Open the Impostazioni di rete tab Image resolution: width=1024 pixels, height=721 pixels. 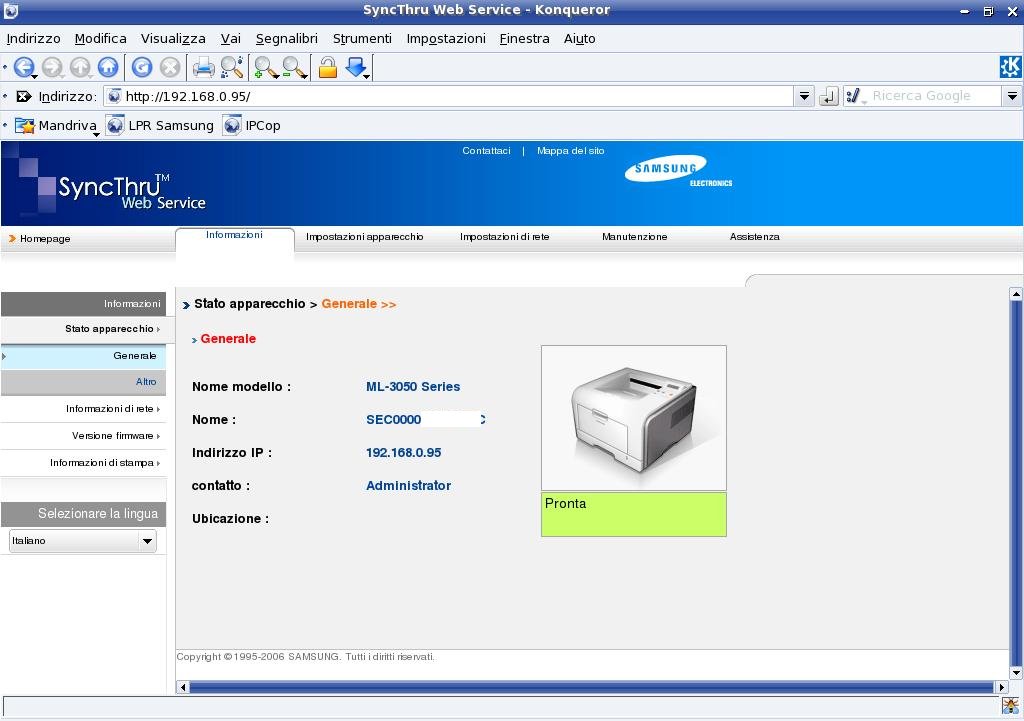(x=504, y=237)
